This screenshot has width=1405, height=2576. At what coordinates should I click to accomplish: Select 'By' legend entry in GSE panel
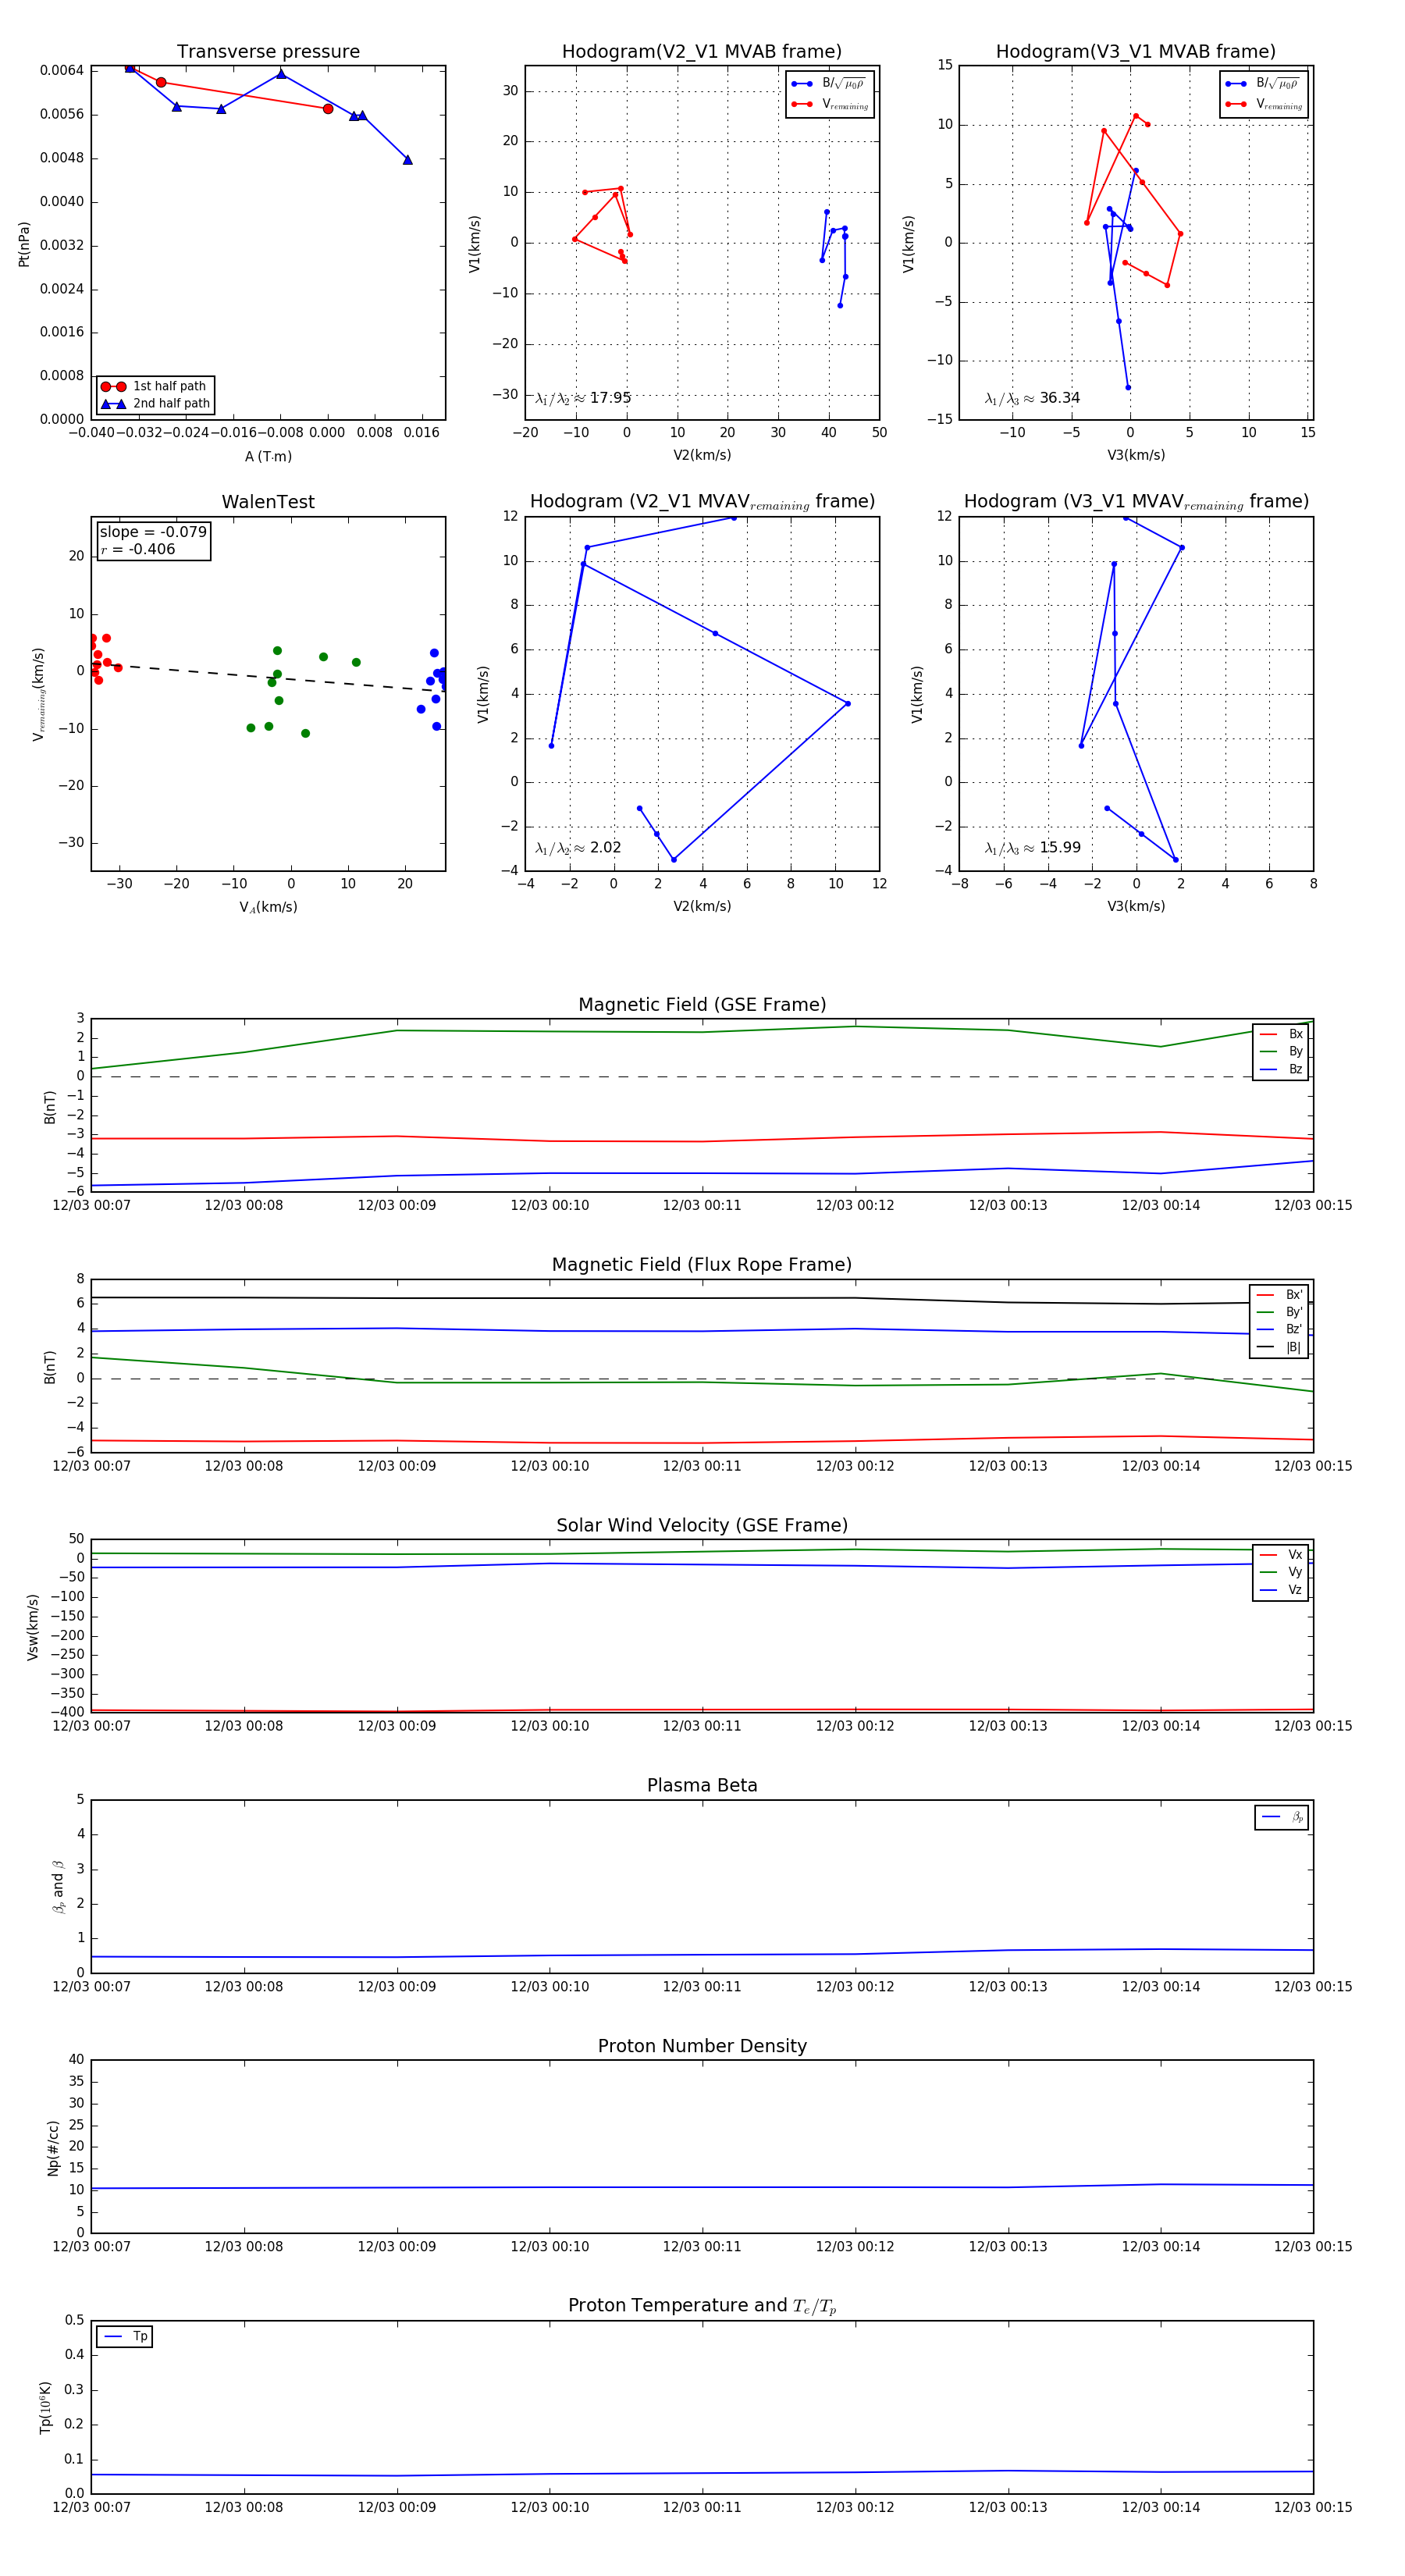(1281, 1051)
